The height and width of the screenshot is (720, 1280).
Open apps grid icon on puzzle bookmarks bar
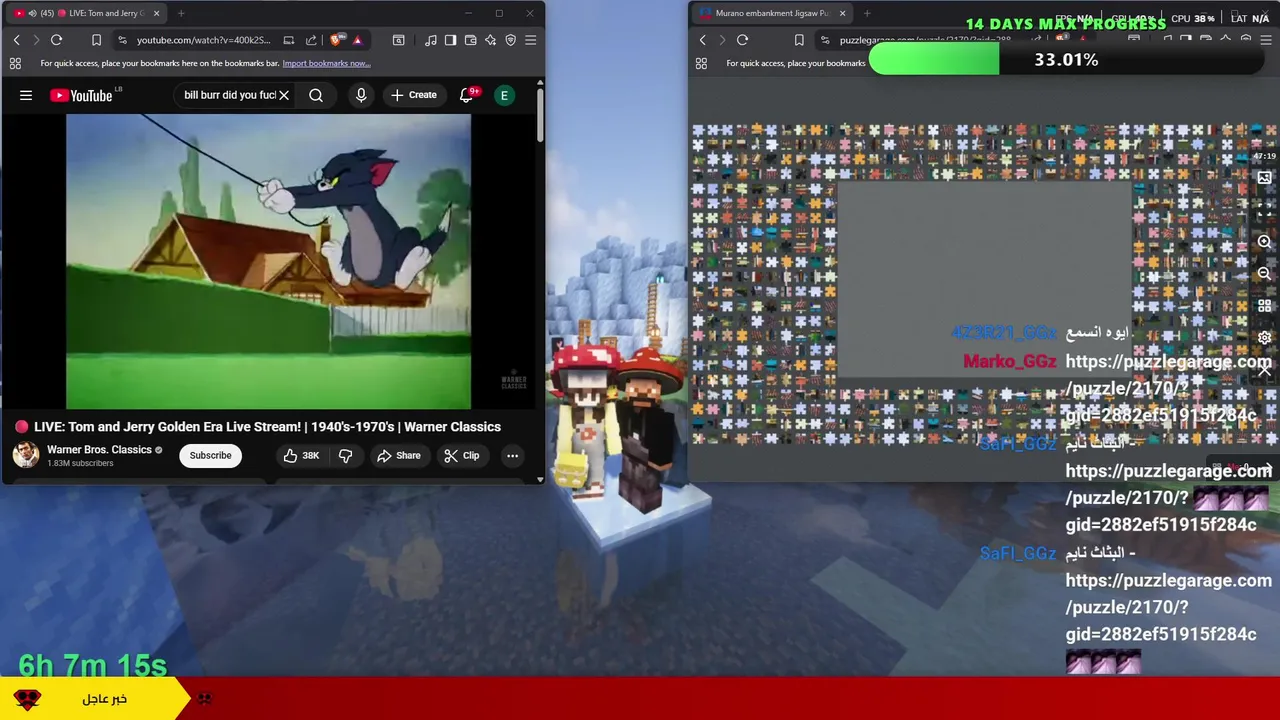701,63
